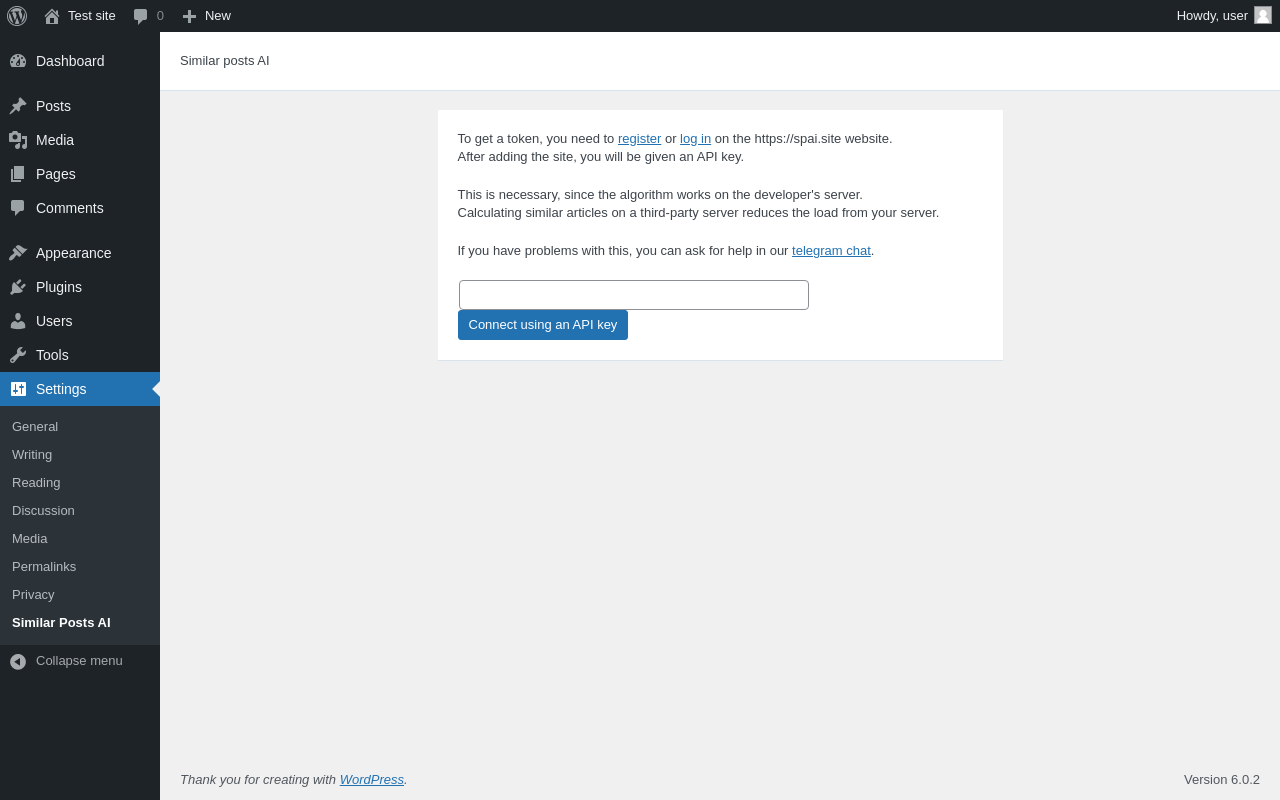Open the Media menu under Posts
The image size is (1280, 800).
(x=80, y=140)
